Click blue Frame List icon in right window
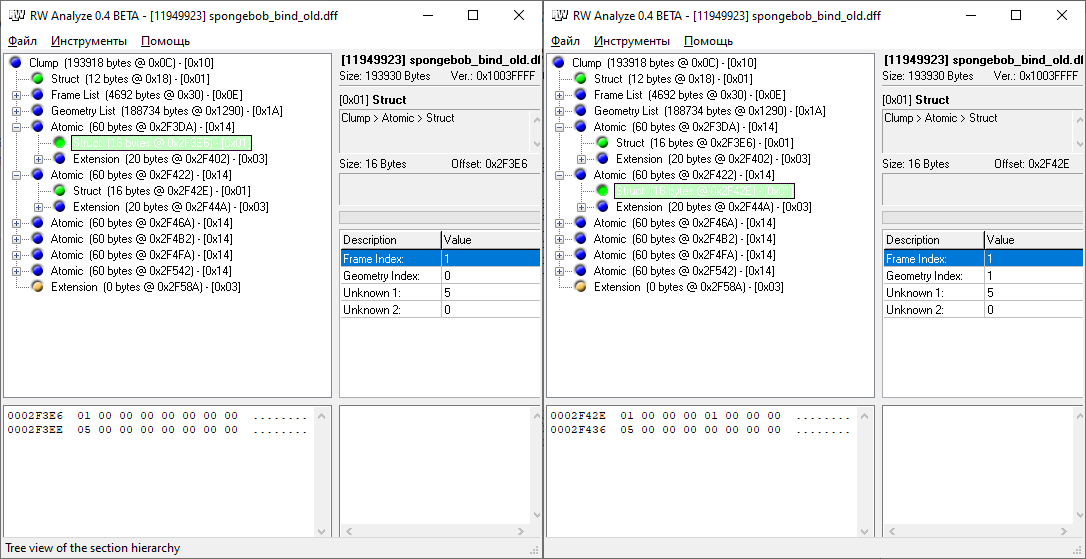The width and height of the screenshot is (1086, 559). coord(581,95)
